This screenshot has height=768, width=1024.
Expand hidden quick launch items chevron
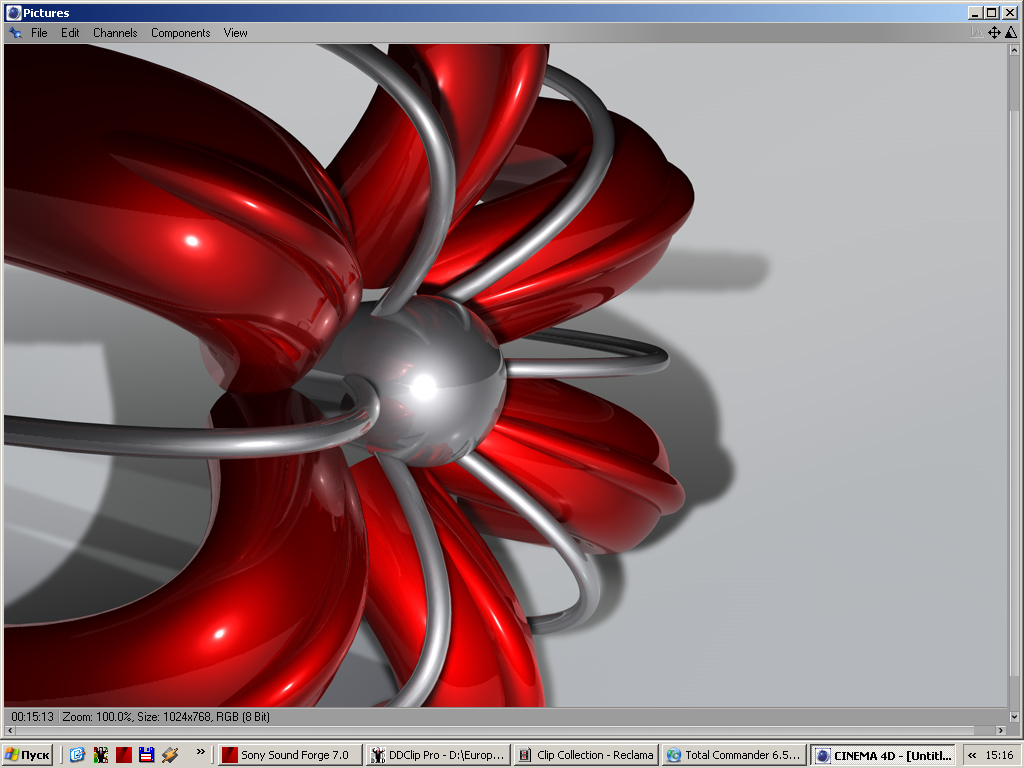coord(200,751)
